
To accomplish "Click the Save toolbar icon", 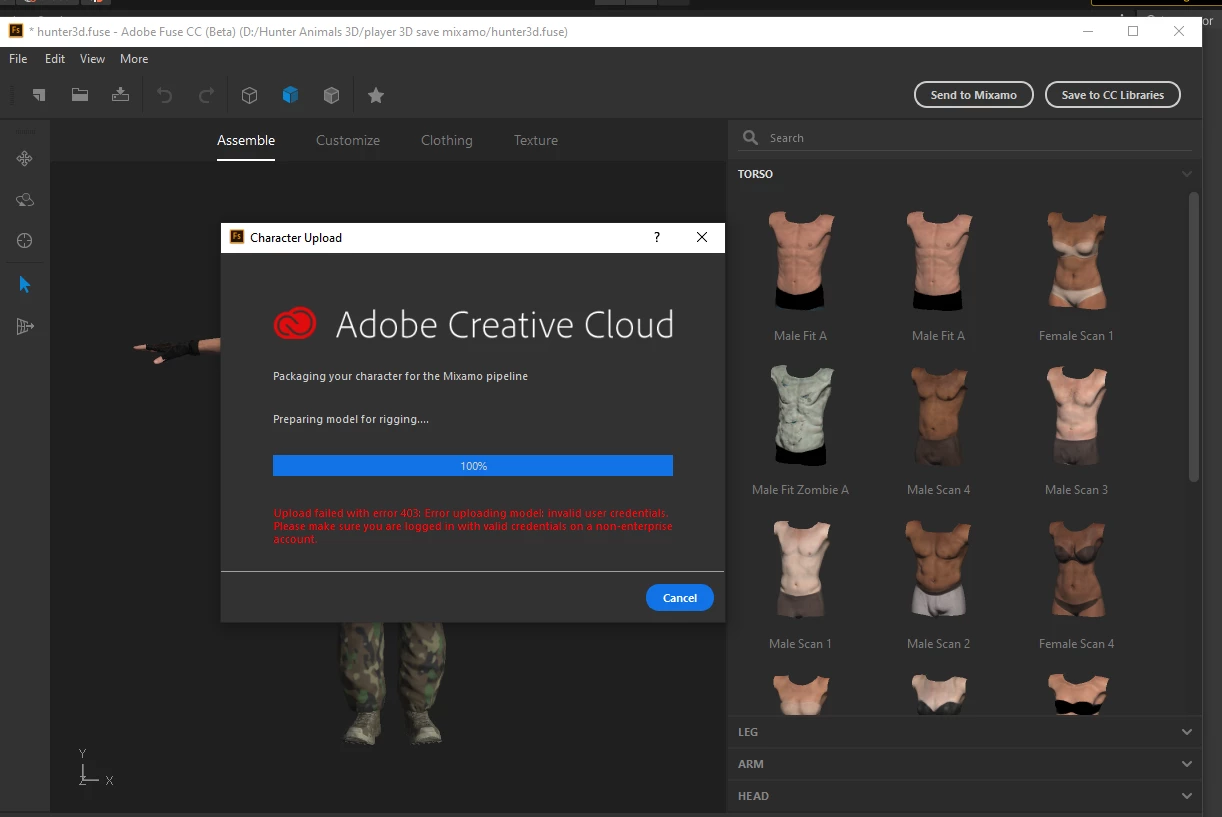I will (120, 95).
